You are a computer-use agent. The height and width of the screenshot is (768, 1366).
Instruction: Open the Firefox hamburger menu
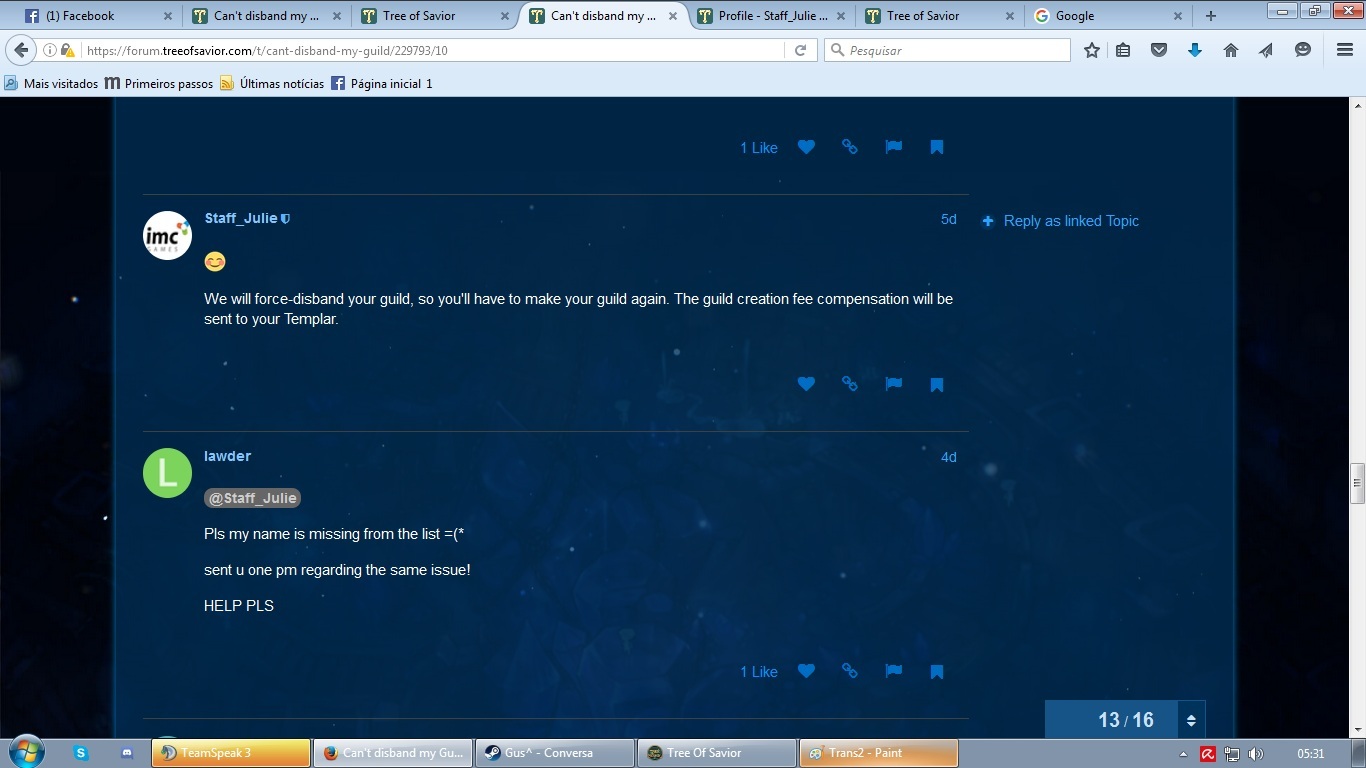tap(1345, 50)
